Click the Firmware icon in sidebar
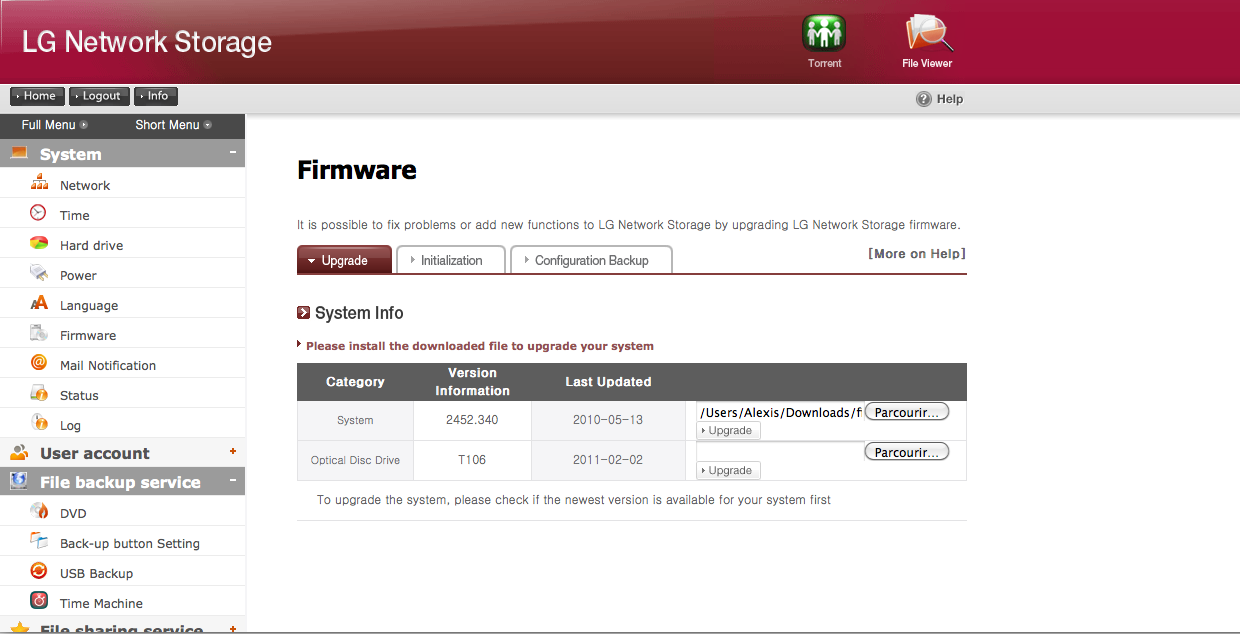 (39, 333)
